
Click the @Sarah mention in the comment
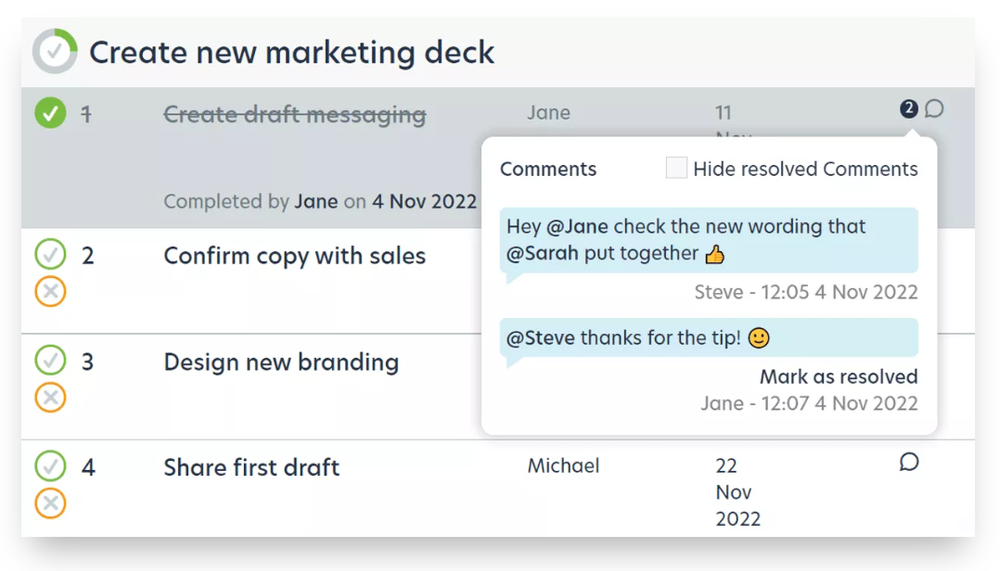tap(542, 253)
